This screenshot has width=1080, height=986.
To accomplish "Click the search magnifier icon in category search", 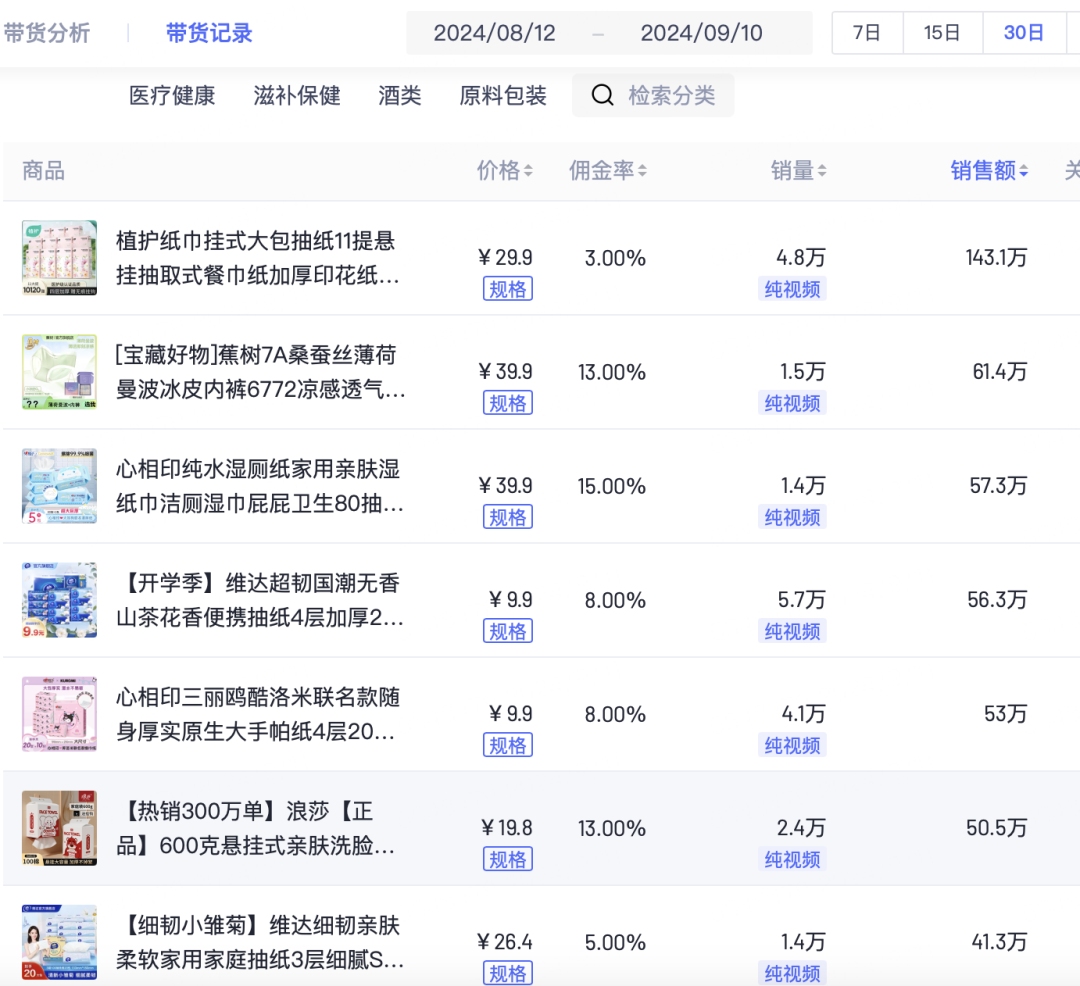I will (602, 95).
